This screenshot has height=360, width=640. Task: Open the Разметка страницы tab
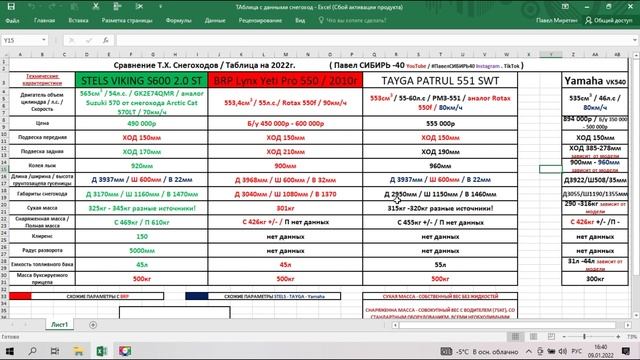(127, 20)
